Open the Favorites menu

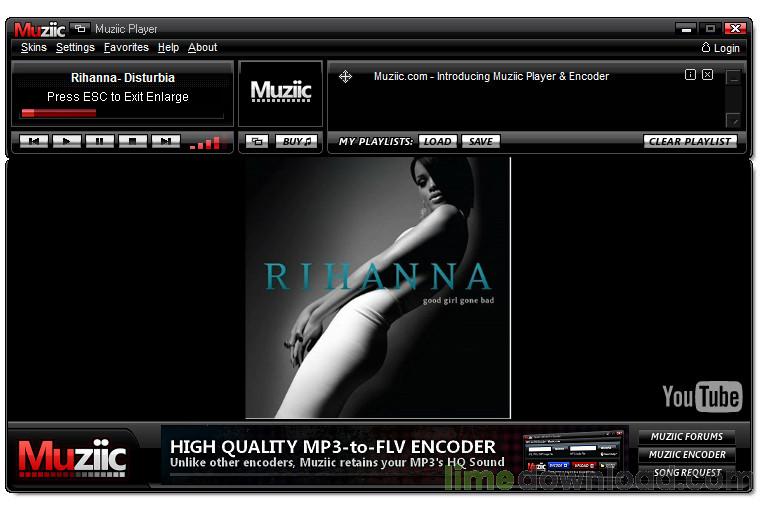coord(126,48)
